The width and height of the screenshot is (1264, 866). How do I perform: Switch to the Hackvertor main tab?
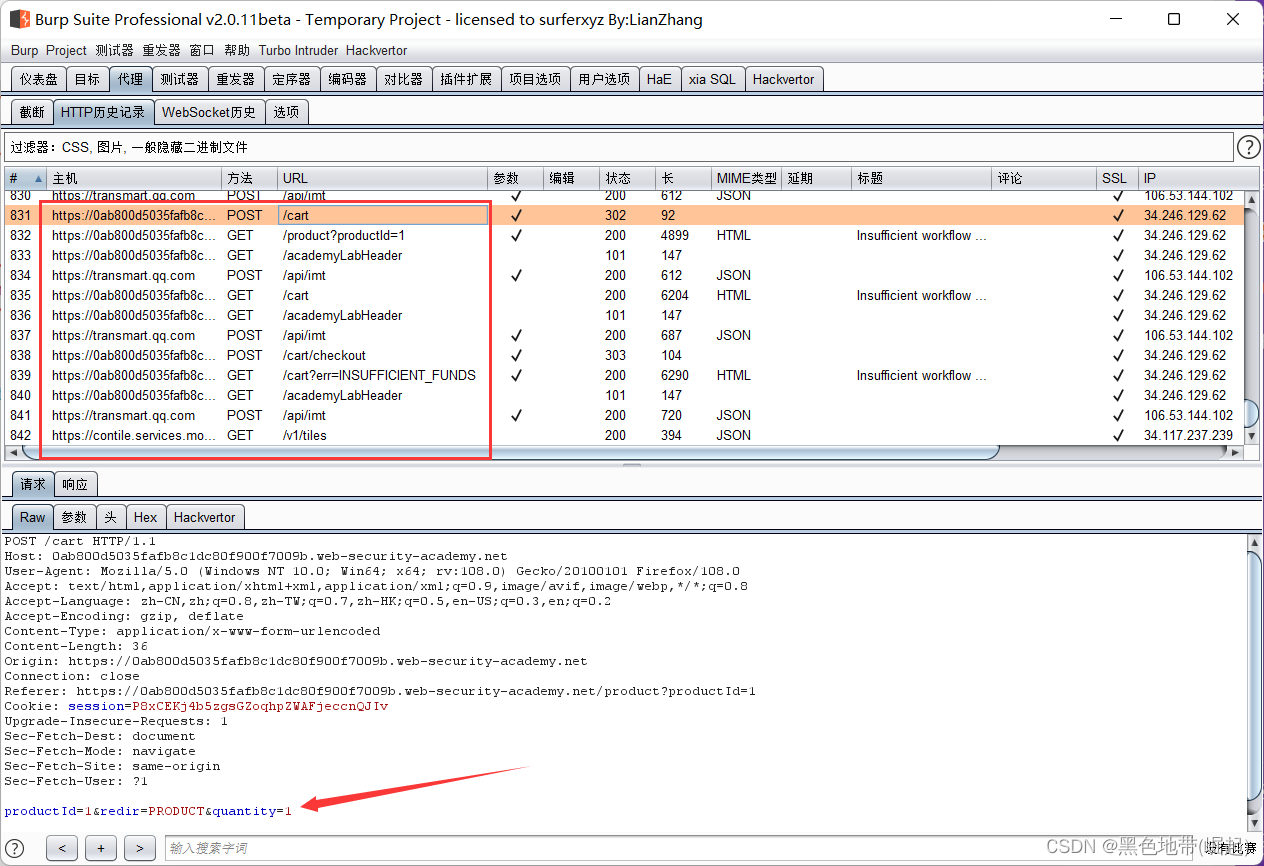click(x=784, y=79)
